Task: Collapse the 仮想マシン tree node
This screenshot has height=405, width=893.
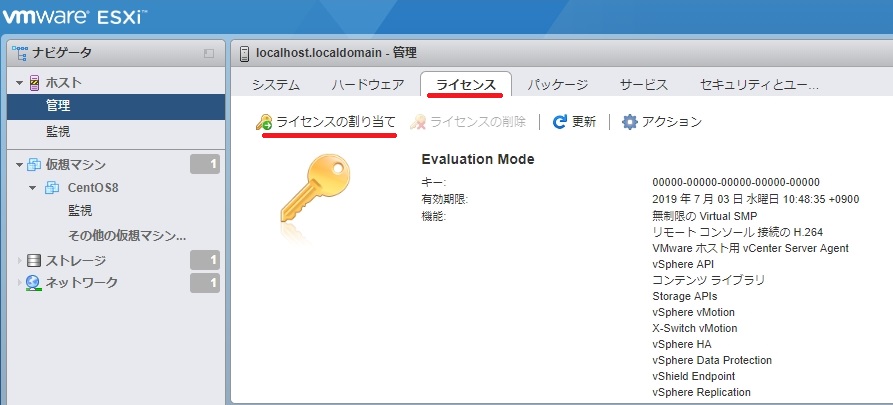Action: (x=20, y=165)
